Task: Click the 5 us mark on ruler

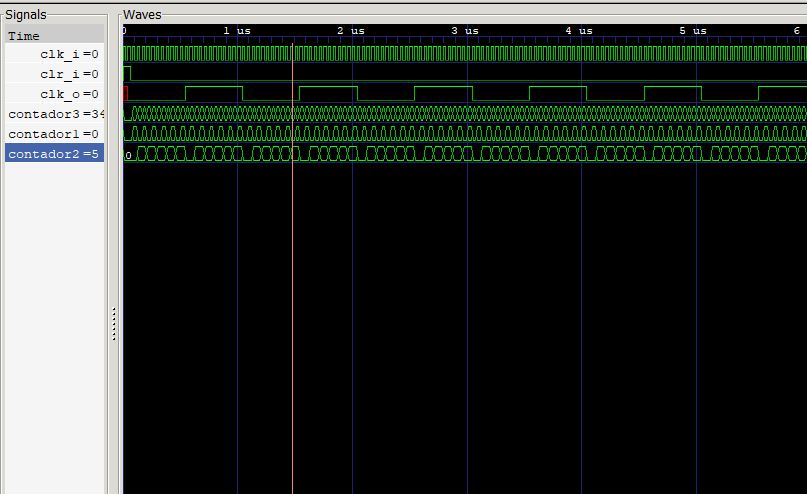Action: [696, 31]
